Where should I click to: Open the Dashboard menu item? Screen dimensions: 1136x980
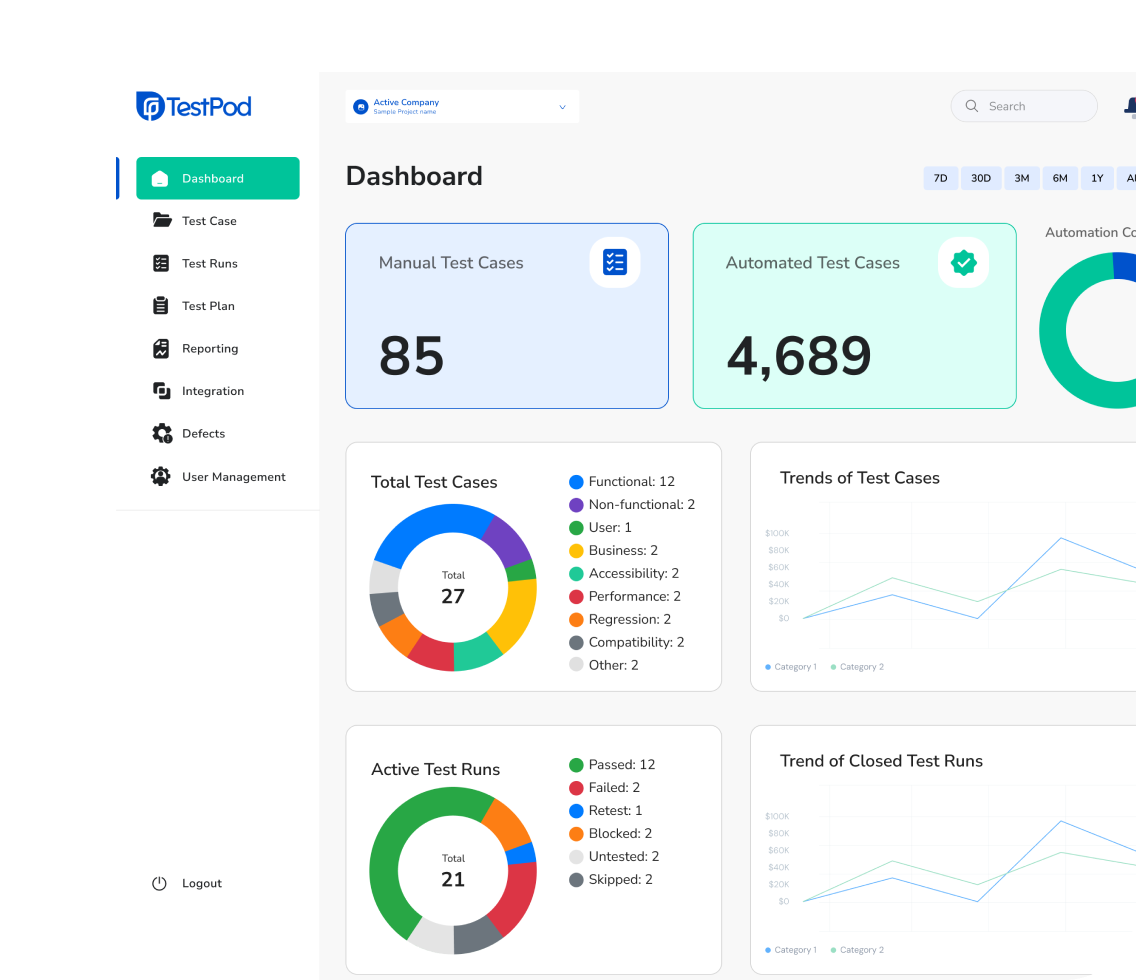pyautogui.click(x=218, y=178)
